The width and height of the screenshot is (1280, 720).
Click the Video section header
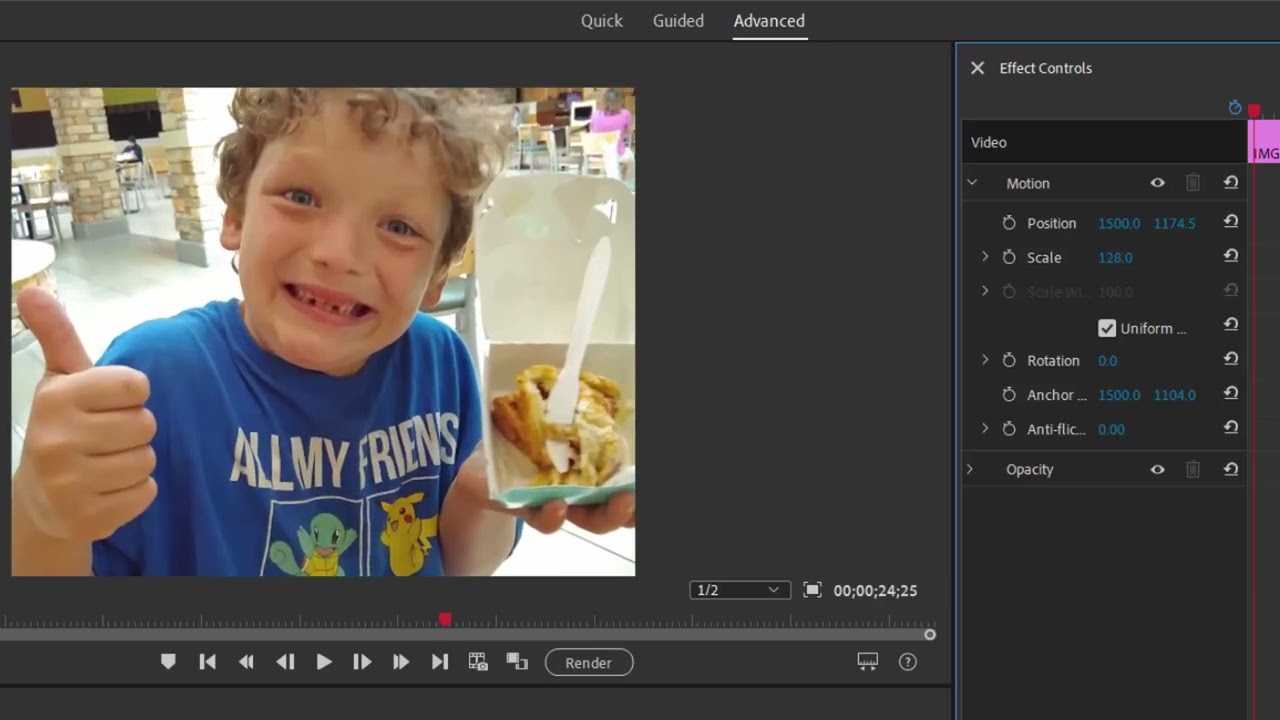[1104, 142]
